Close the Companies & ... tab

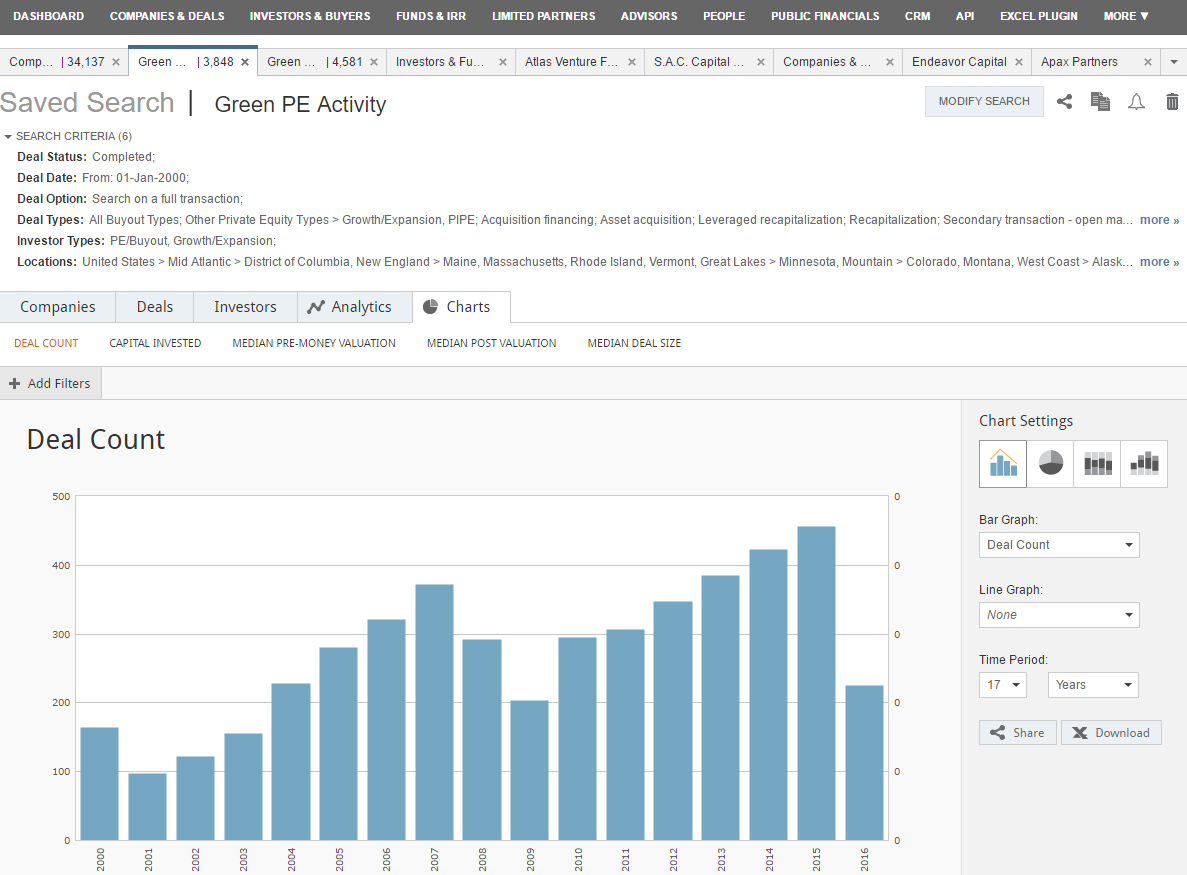click(889, 62)
